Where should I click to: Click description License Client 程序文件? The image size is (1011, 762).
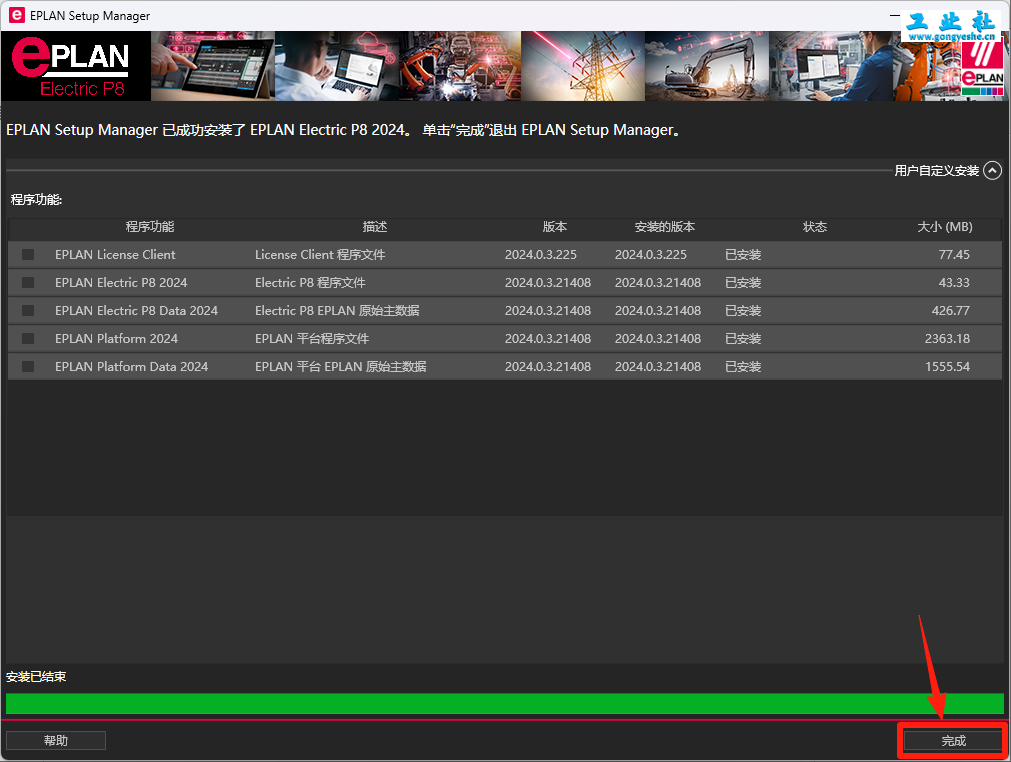[x=320, y=255]
